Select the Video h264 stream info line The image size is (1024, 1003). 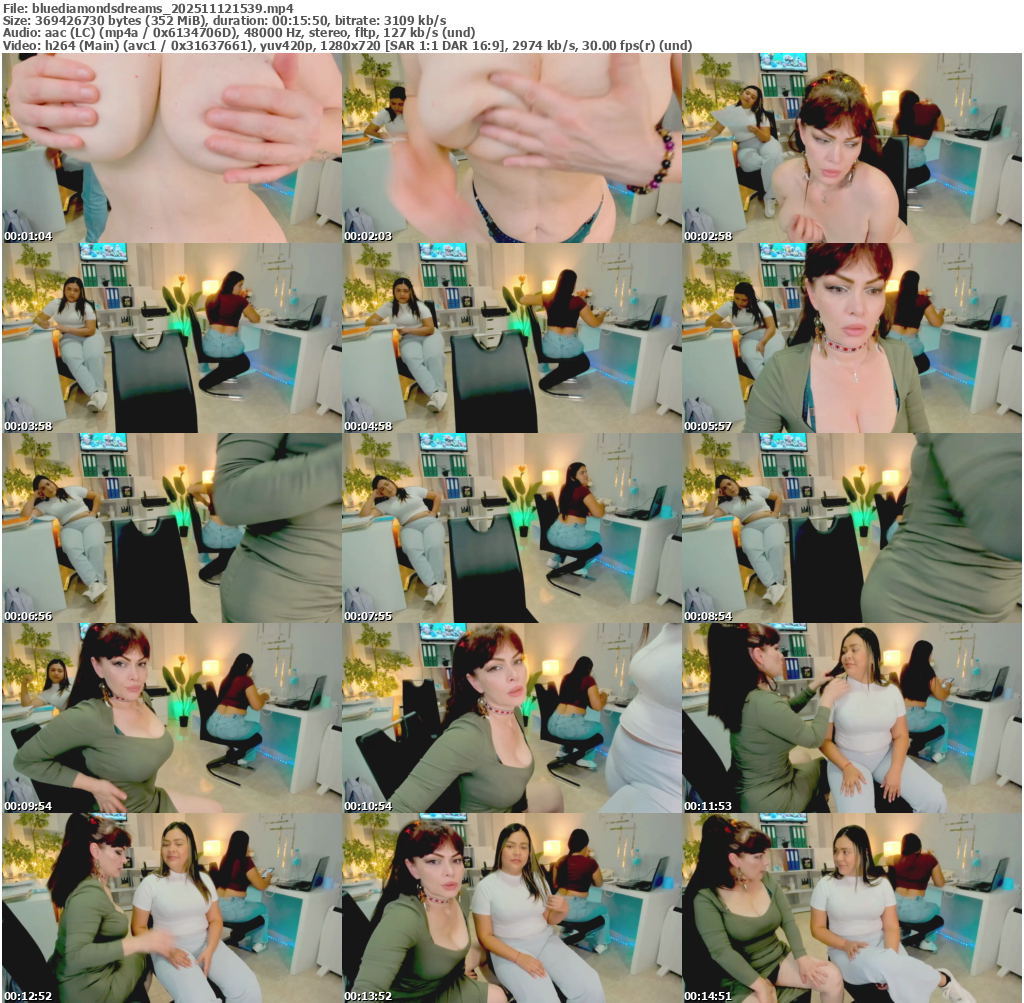tap(347, 45)
